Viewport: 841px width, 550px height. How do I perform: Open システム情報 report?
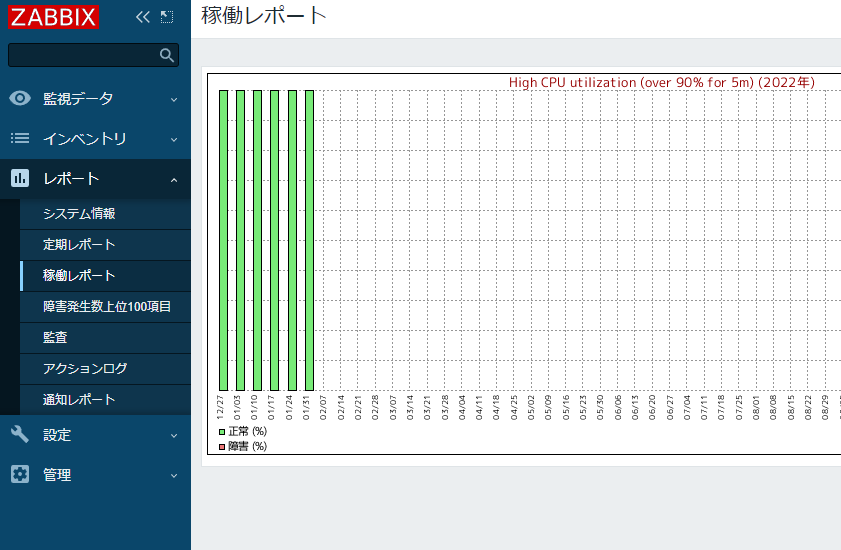79,214
